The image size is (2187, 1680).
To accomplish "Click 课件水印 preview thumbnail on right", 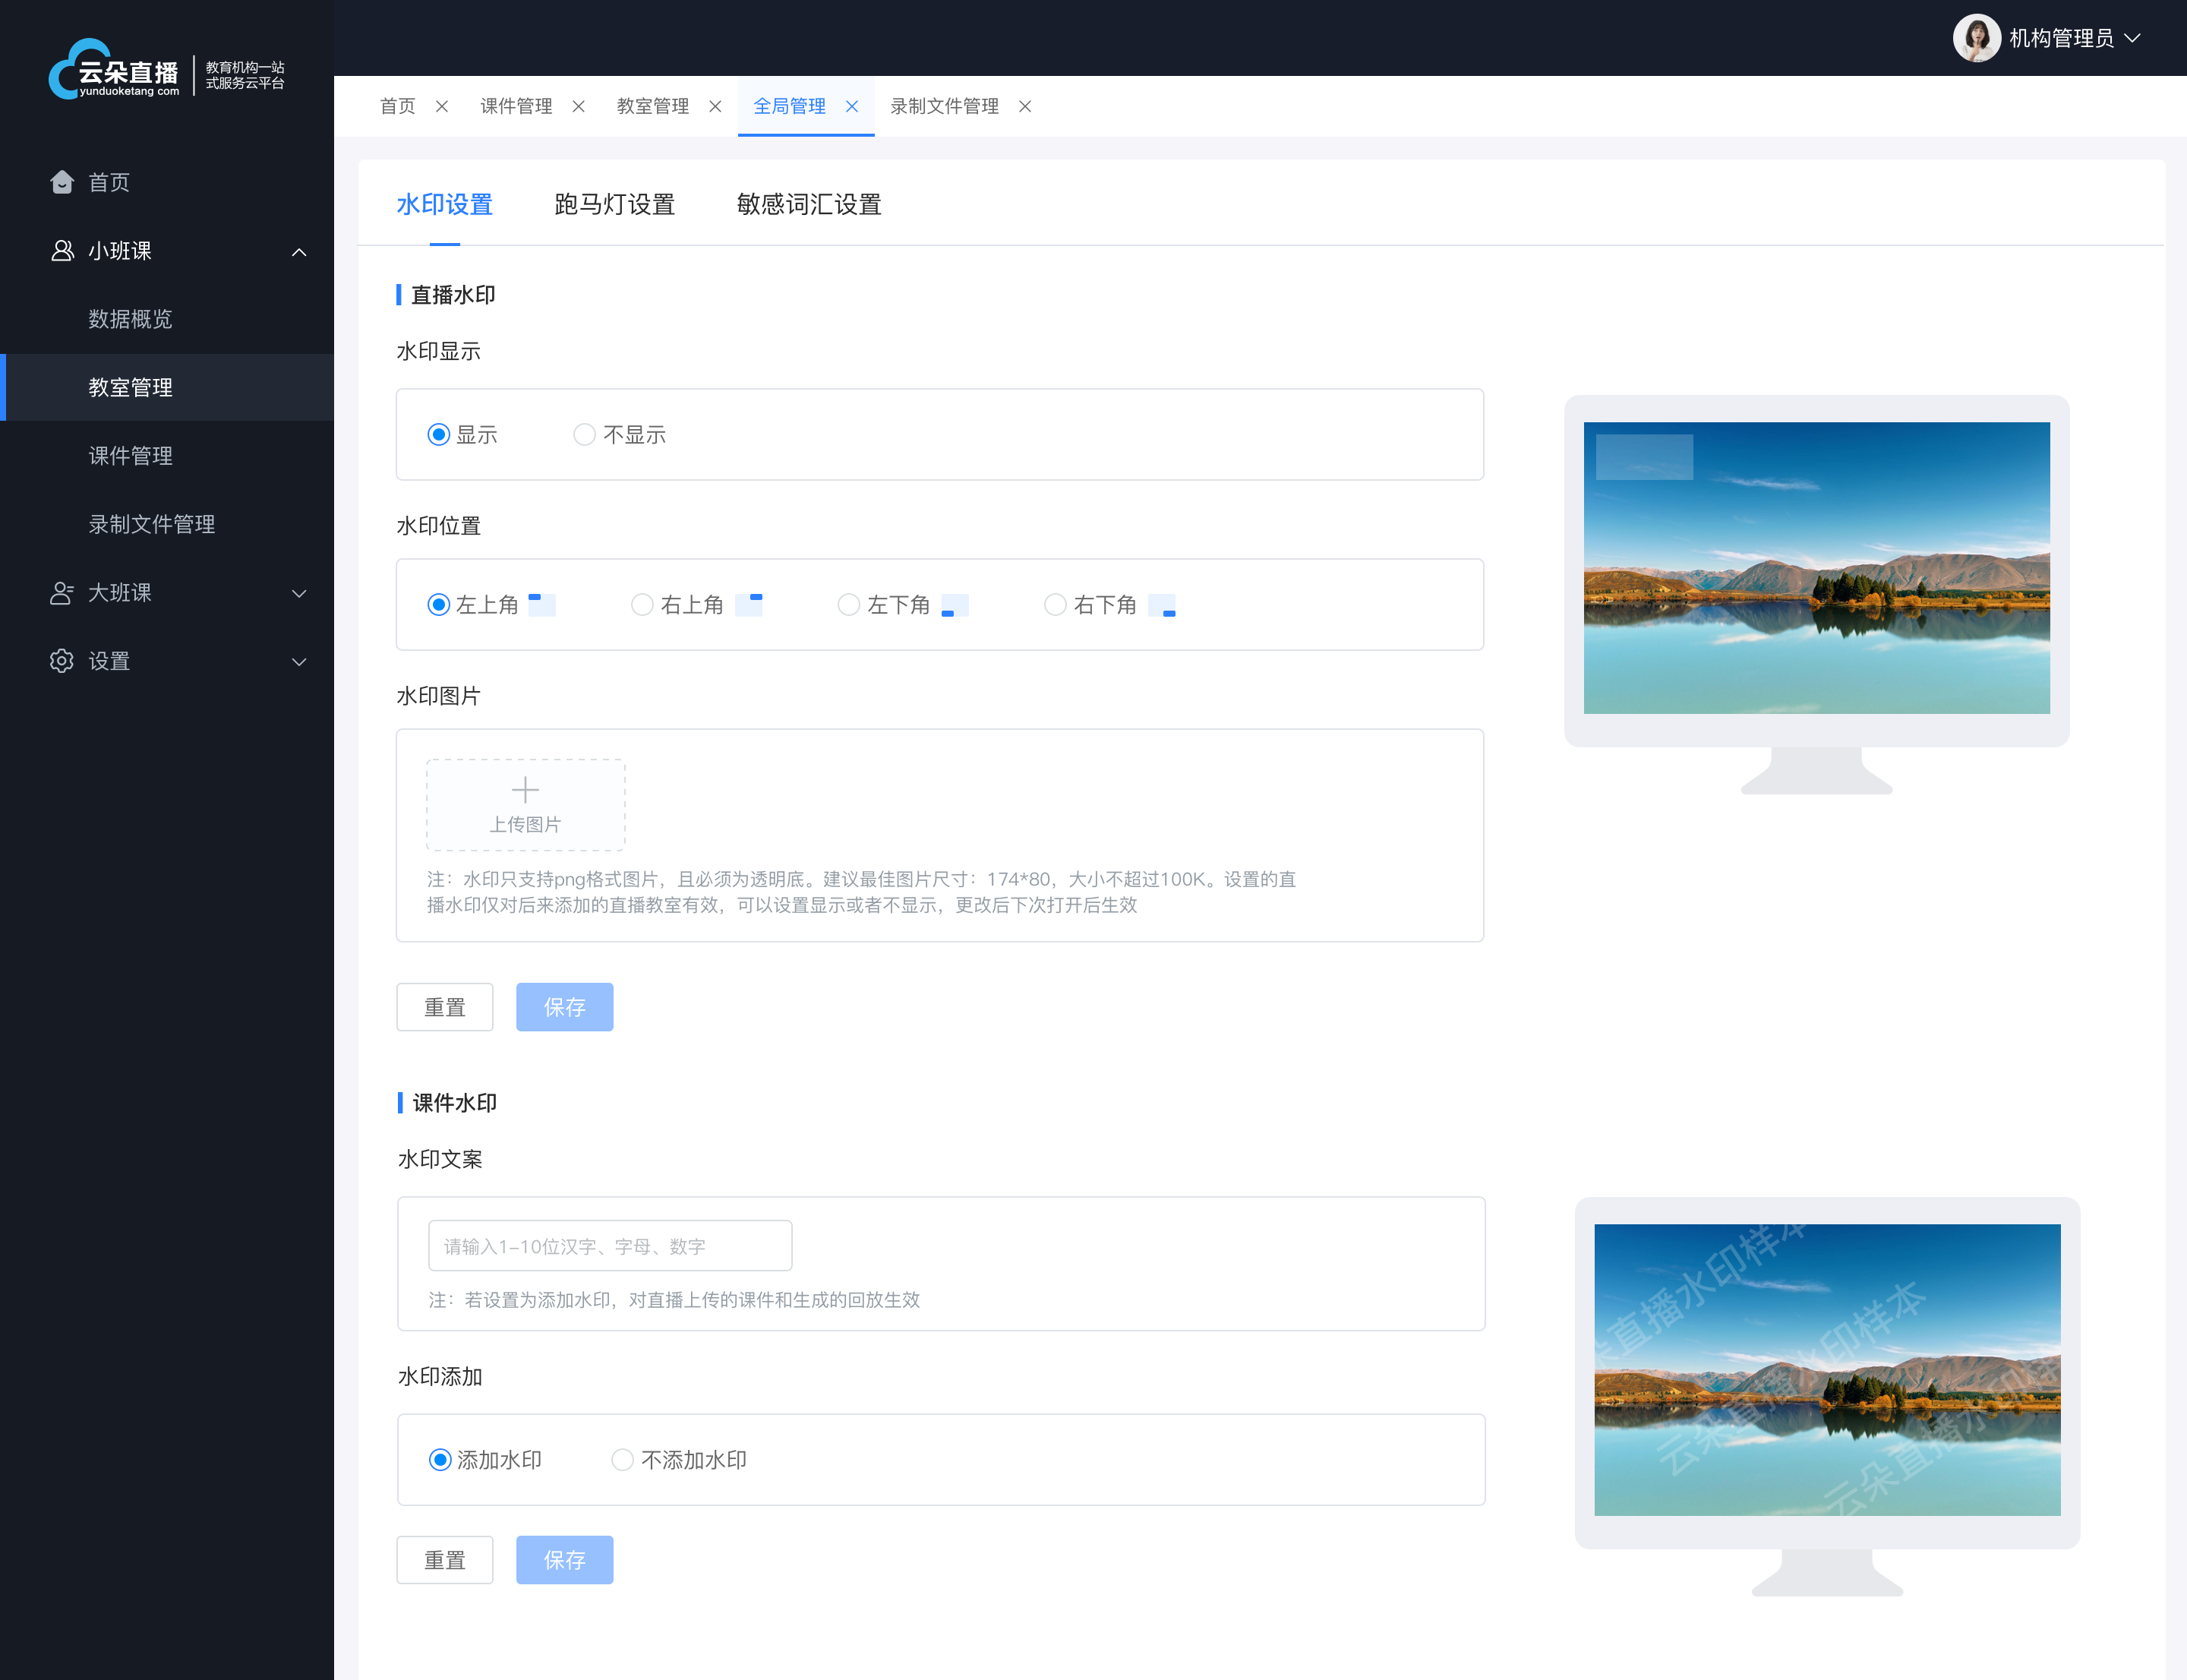I will click(x=1816, y=1368).
